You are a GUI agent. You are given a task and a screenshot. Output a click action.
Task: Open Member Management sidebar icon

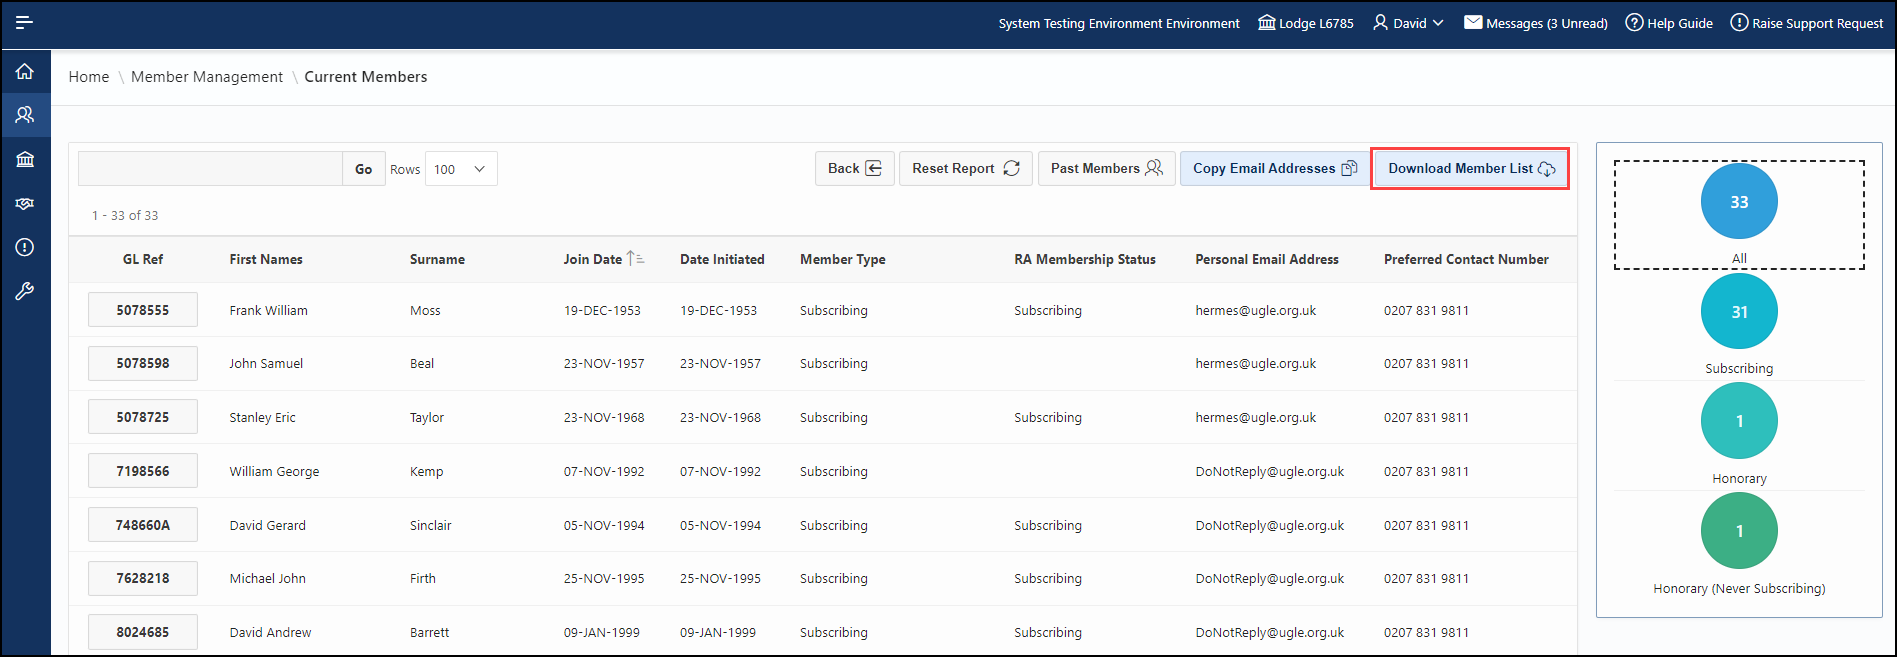click(x=25, y=115)
